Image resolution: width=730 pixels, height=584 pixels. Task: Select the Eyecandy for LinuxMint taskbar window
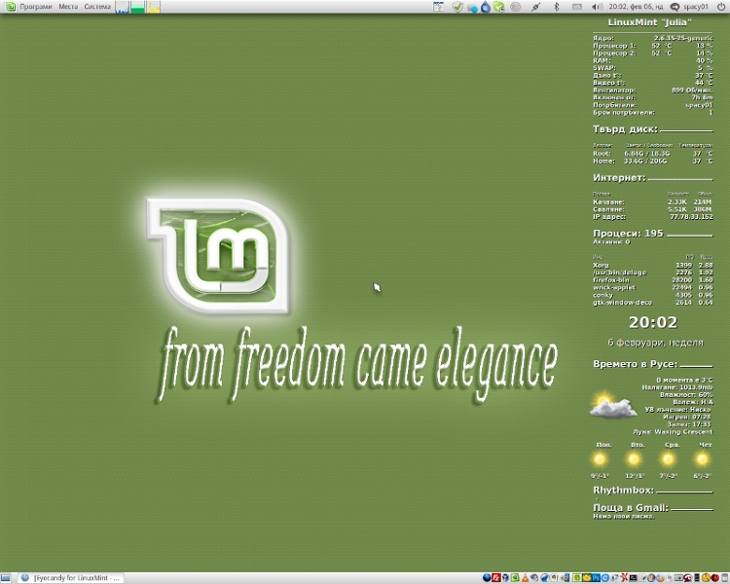[71, 578]
